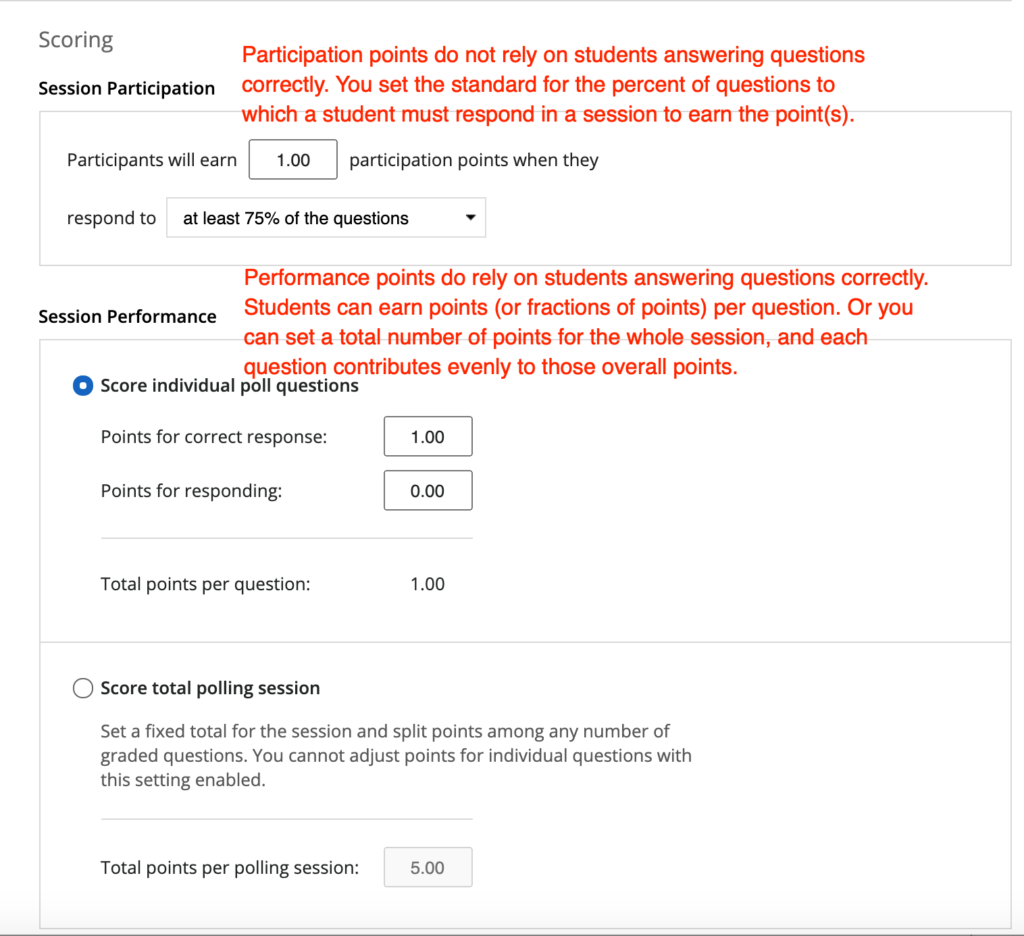Click the Points for correct response label
The width and height of the screenshot is (1024, 936).
pos(214,437)
